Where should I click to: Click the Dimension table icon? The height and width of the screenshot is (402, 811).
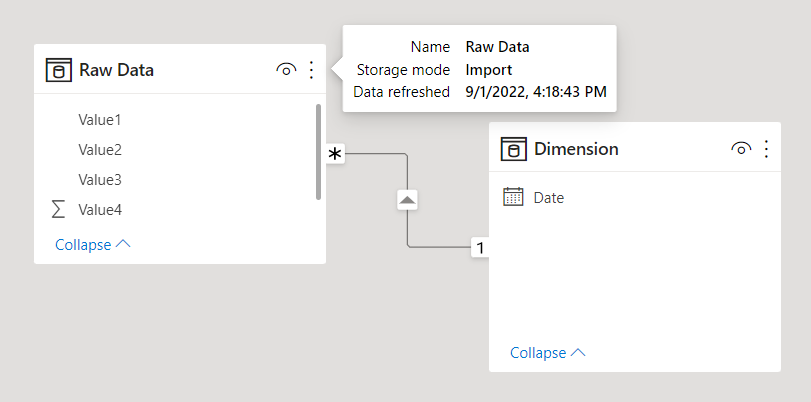click(x=514, y=149)
